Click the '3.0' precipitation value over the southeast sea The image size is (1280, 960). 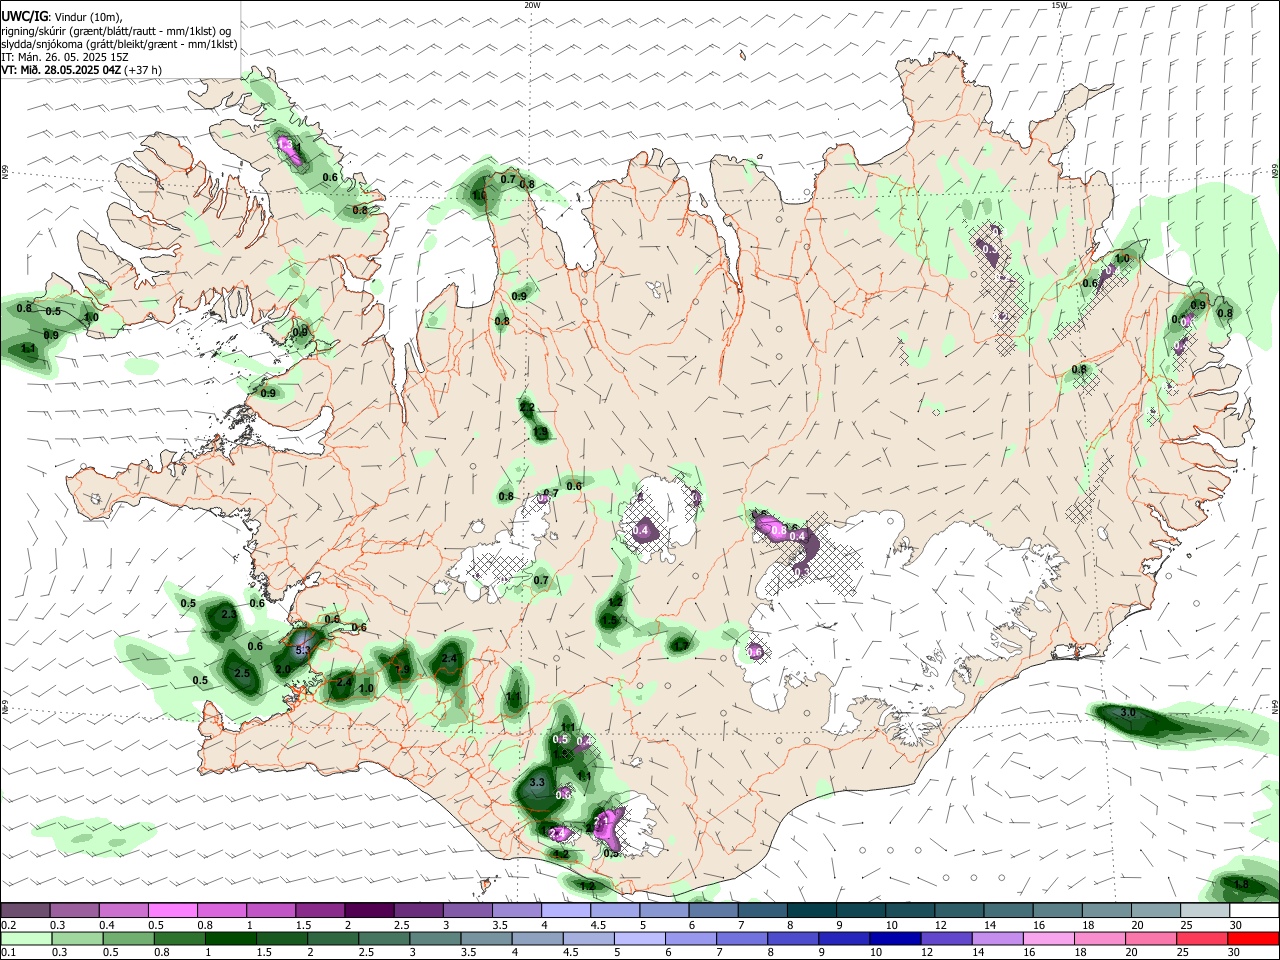pos(1127,713)
